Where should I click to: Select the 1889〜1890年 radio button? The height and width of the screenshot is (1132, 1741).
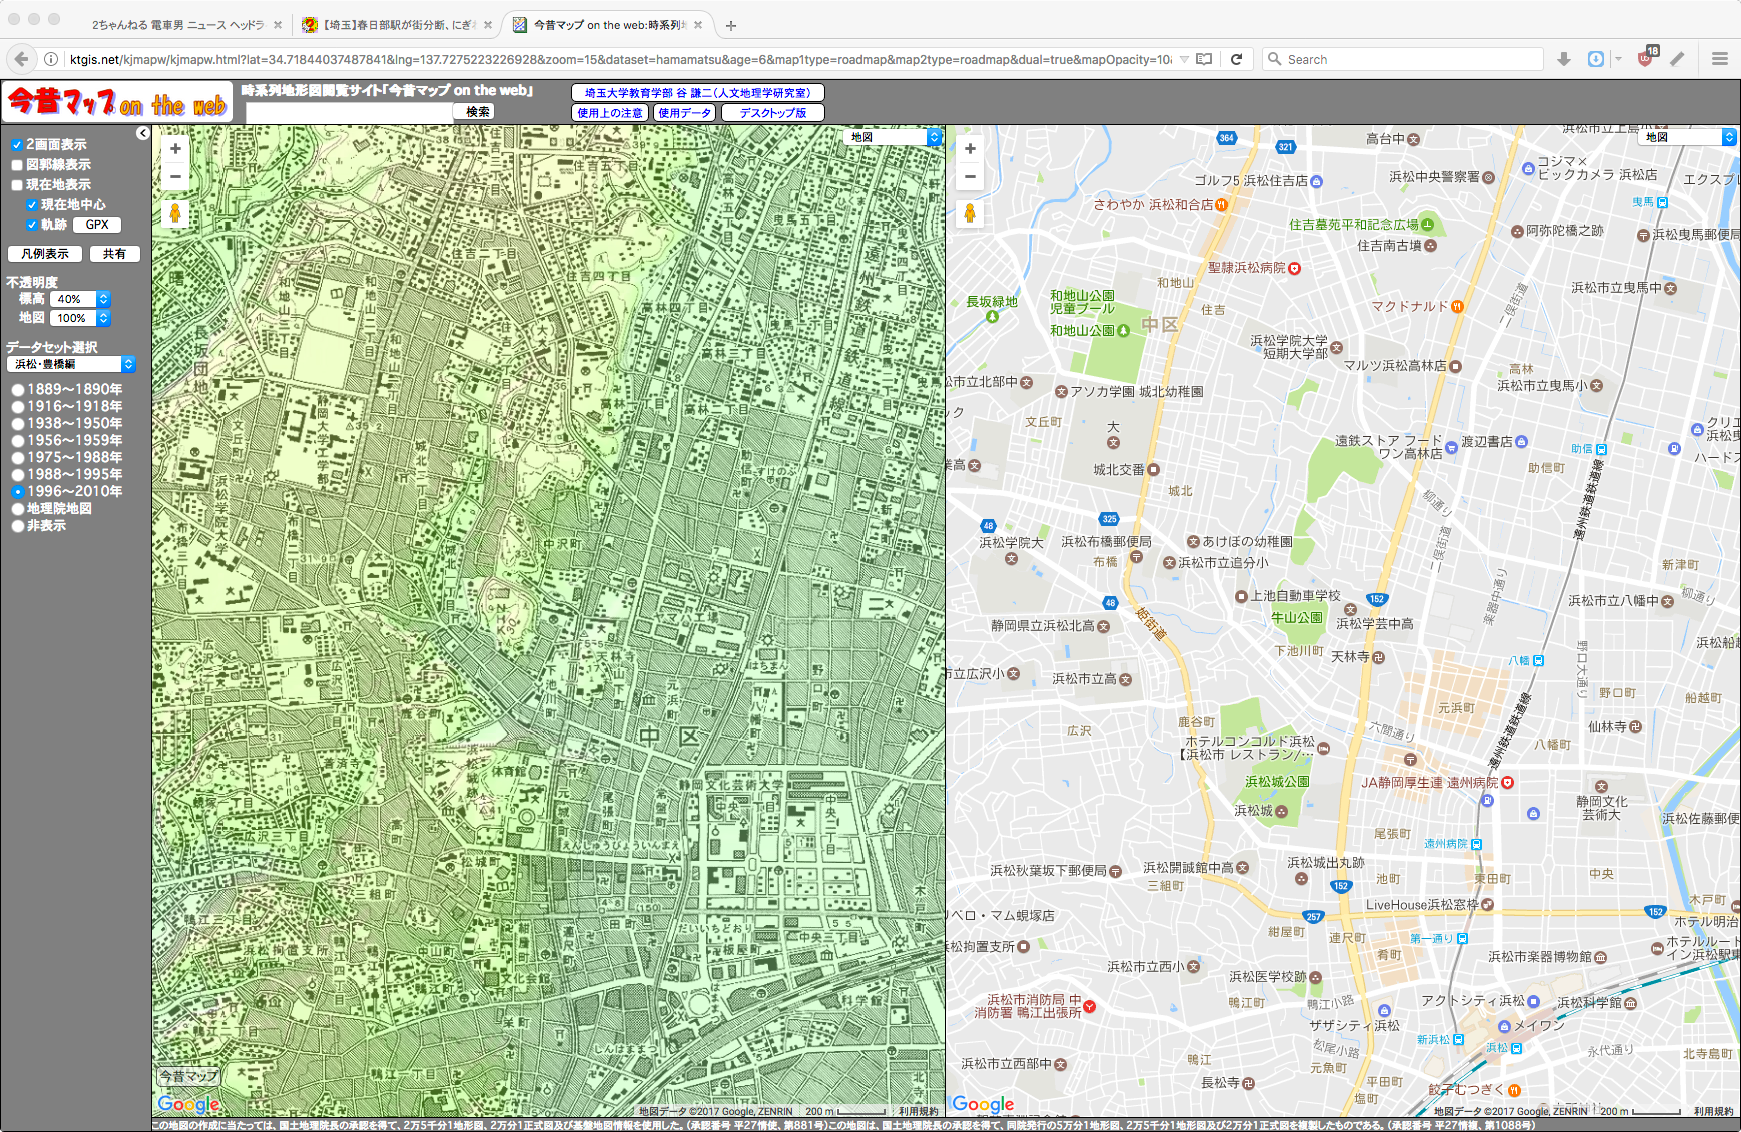[18, 390]
